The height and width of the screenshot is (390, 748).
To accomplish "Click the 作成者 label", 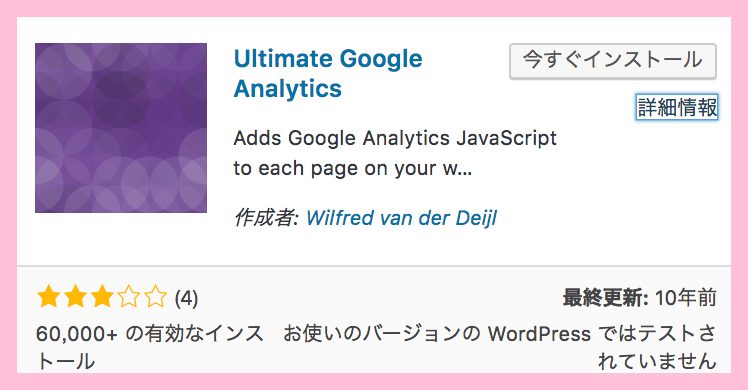I will point(266,218).
